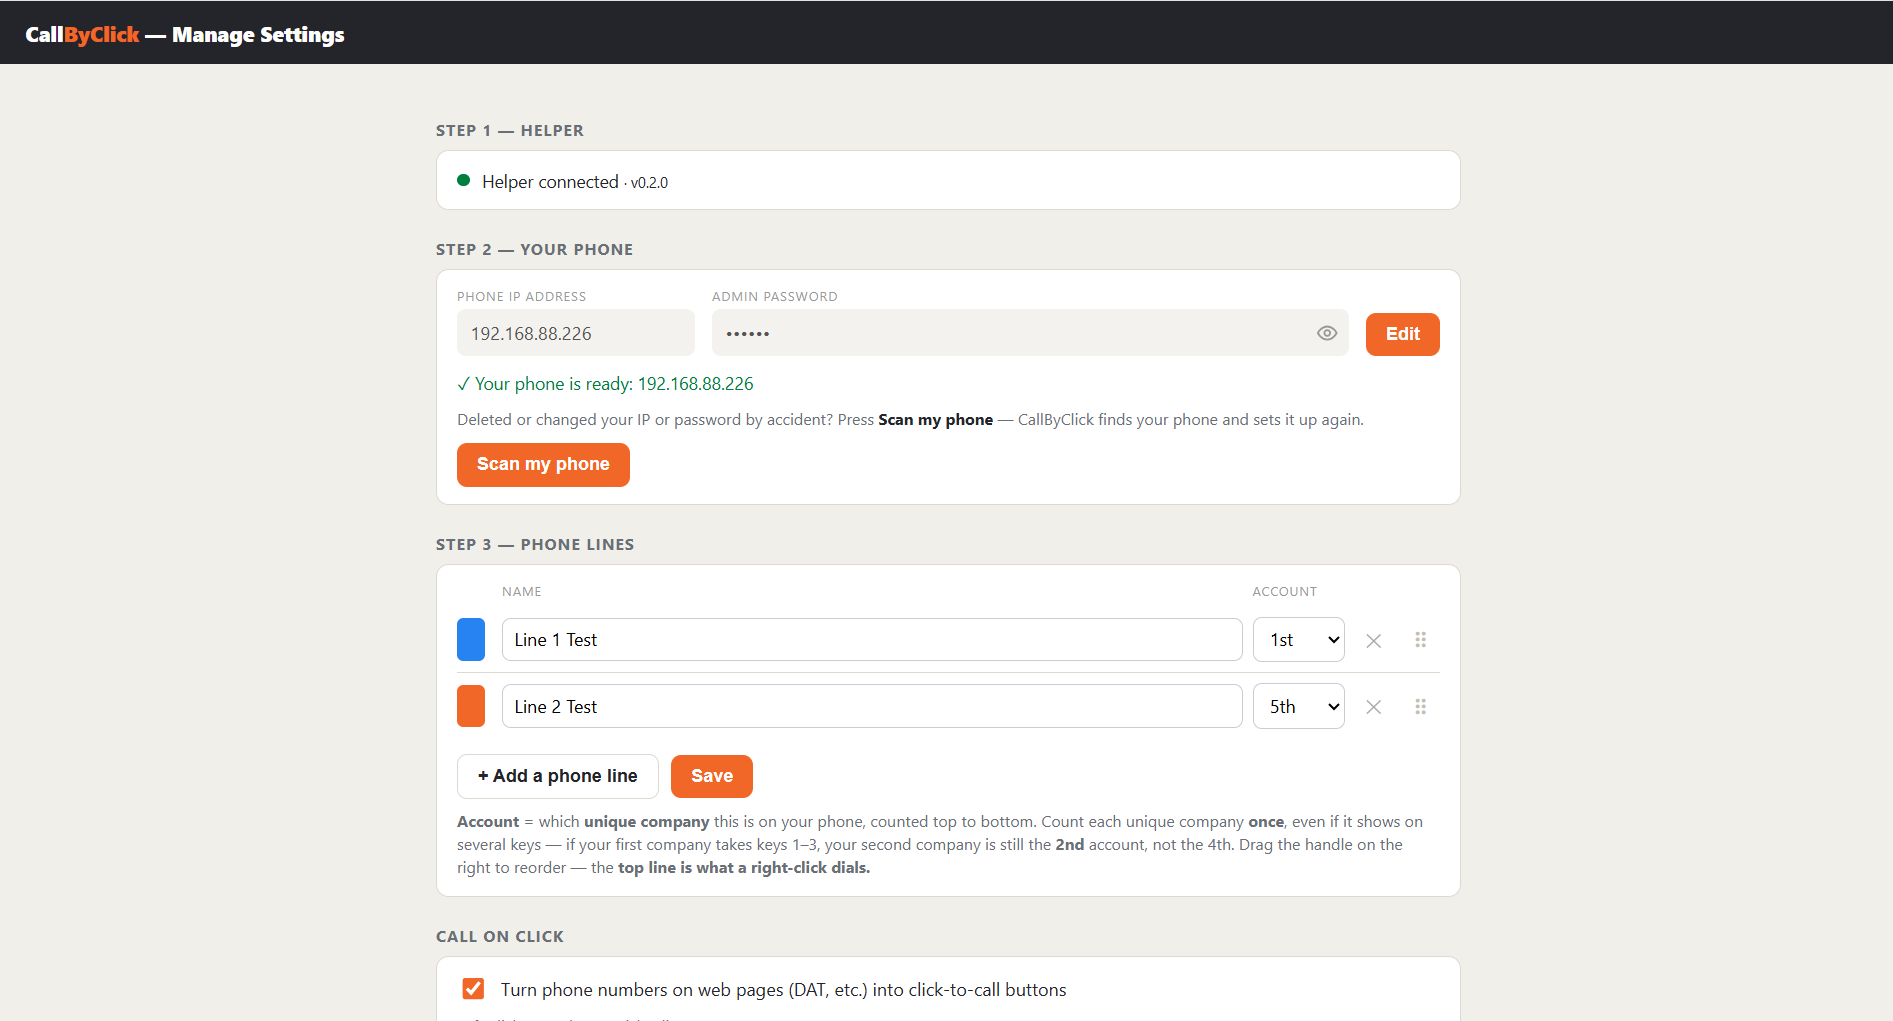Click the Scan my phone button
The width and height of the screenshot is (1893, 1021).
pyautogui.click(x=543, y=465)
